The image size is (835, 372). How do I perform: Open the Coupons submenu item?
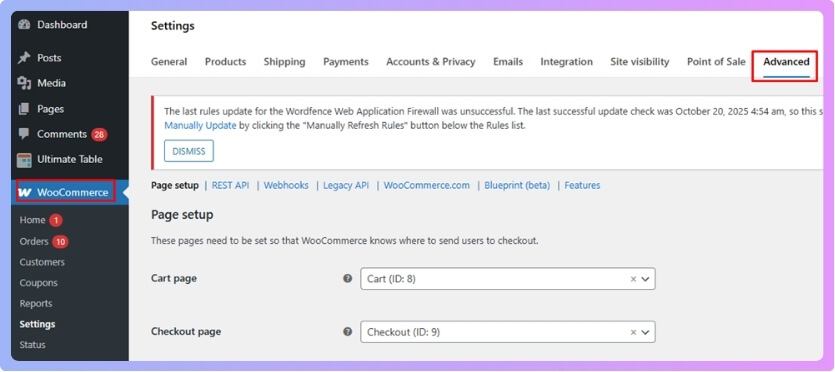[38, 283]
